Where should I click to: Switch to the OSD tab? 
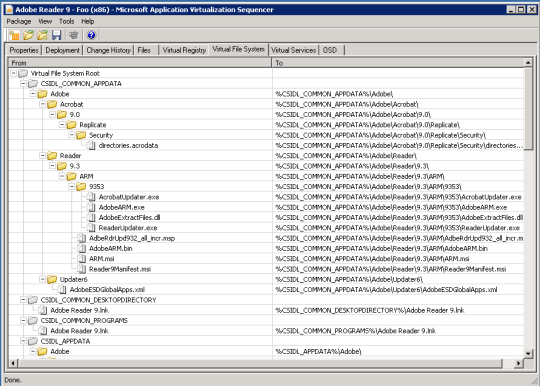coord(330,50)
